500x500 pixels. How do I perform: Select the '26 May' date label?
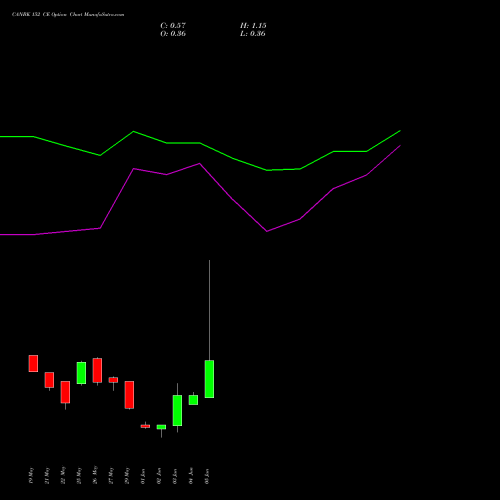[x=95, y=476]
